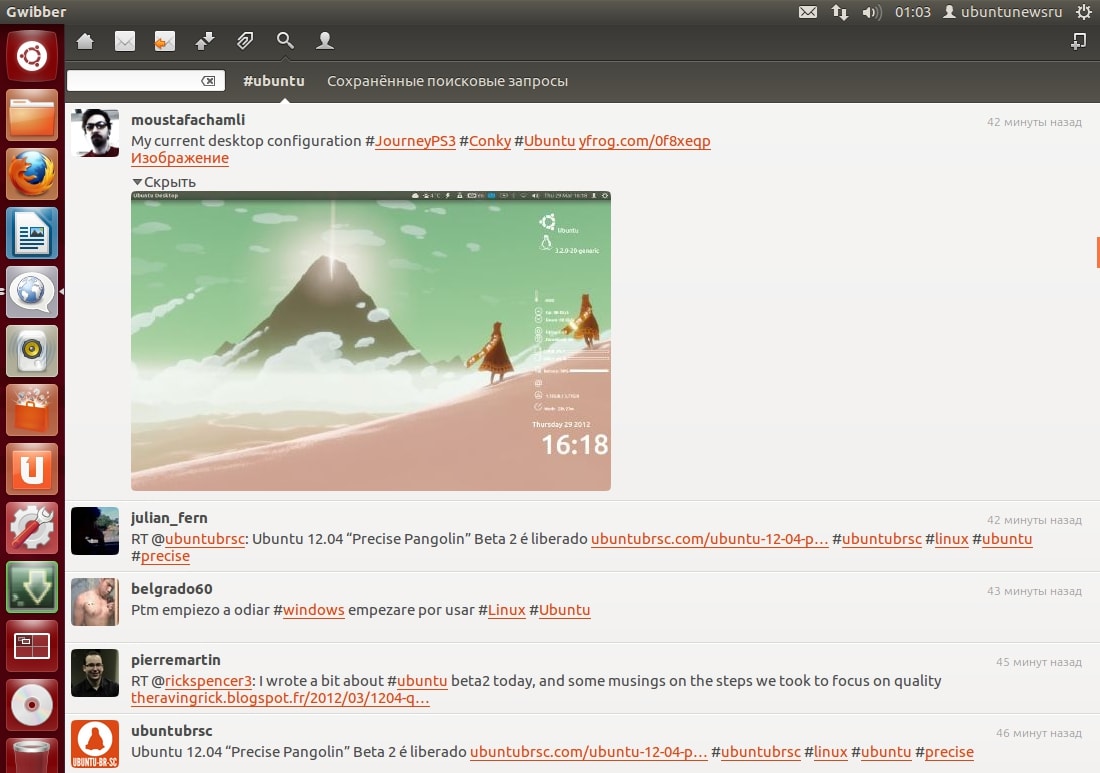Image resolution: width=1100 pixels, height=773 pixels.
Task: Open the theravingrick.blogspot.fr link
Action: [x=280, y=698]
